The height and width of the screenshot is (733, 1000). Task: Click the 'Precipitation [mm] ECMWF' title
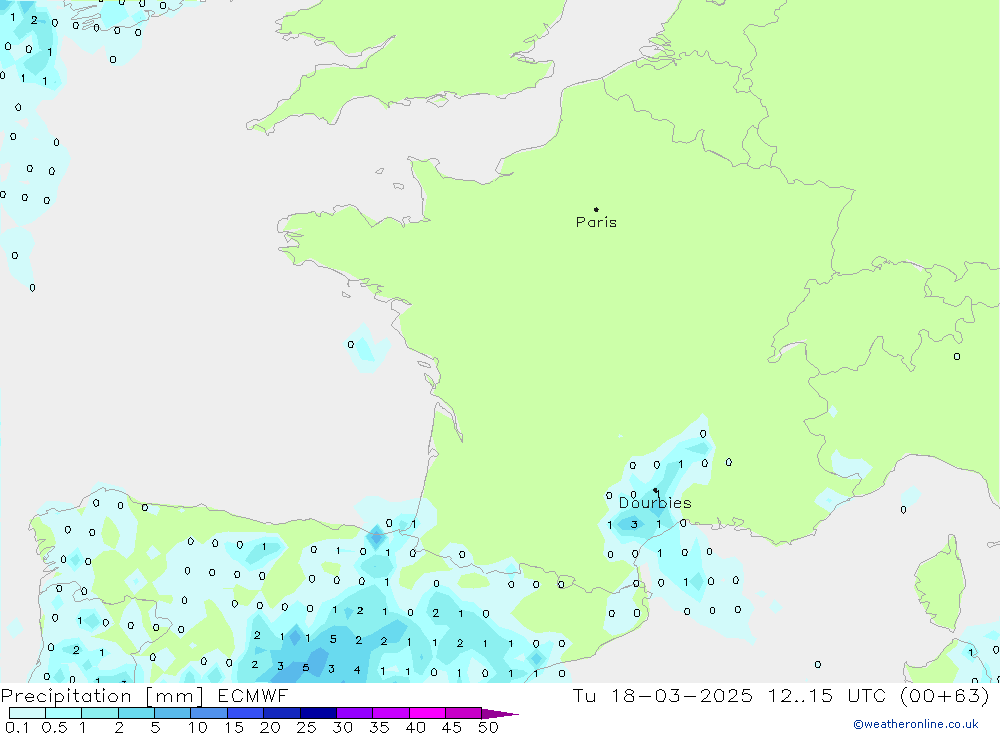pos(144,695)
